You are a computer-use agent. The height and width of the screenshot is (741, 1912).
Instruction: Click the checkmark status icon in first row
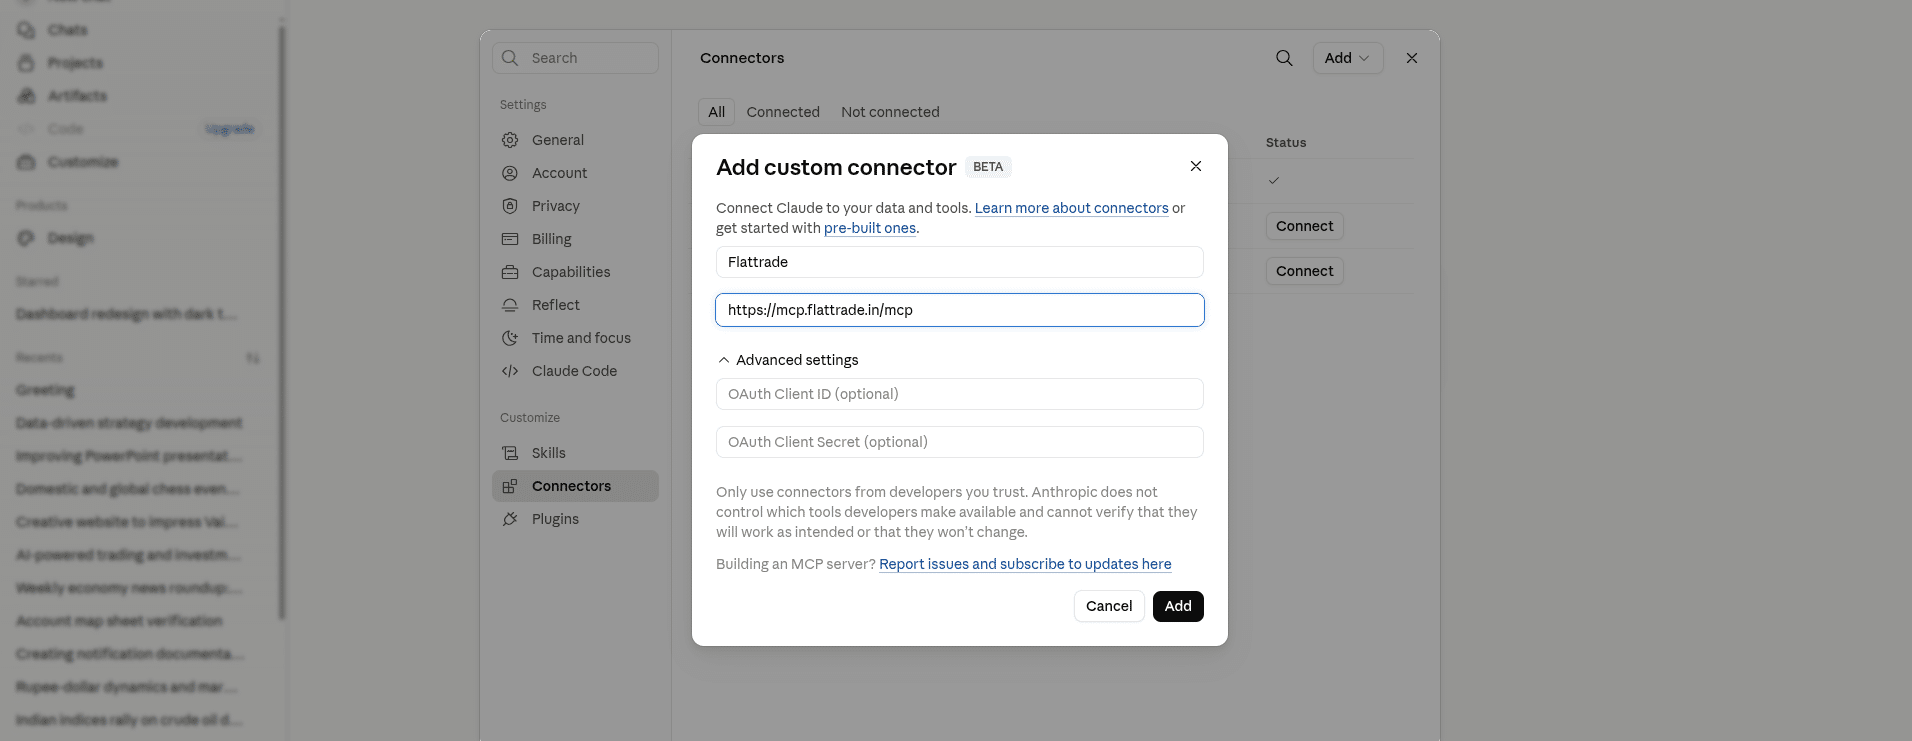1274,181
